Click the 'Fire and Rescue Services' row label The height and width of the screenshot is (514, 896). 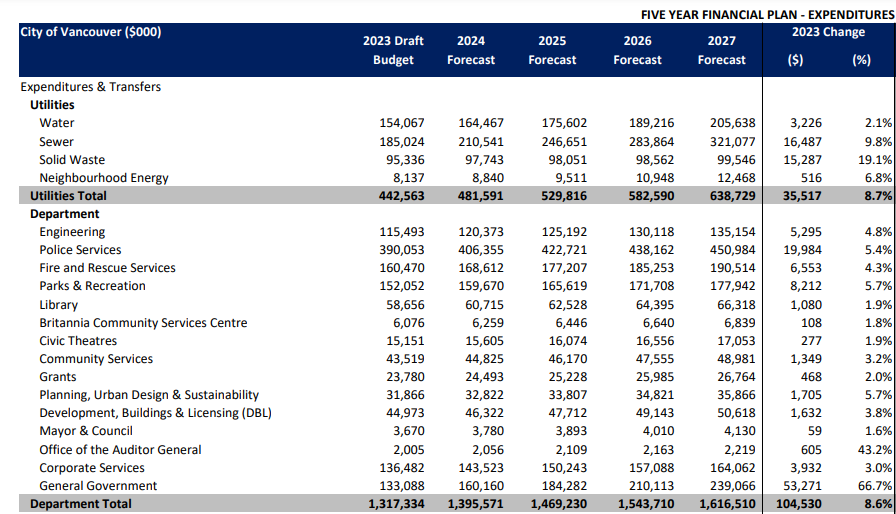(x=107, y=268)
